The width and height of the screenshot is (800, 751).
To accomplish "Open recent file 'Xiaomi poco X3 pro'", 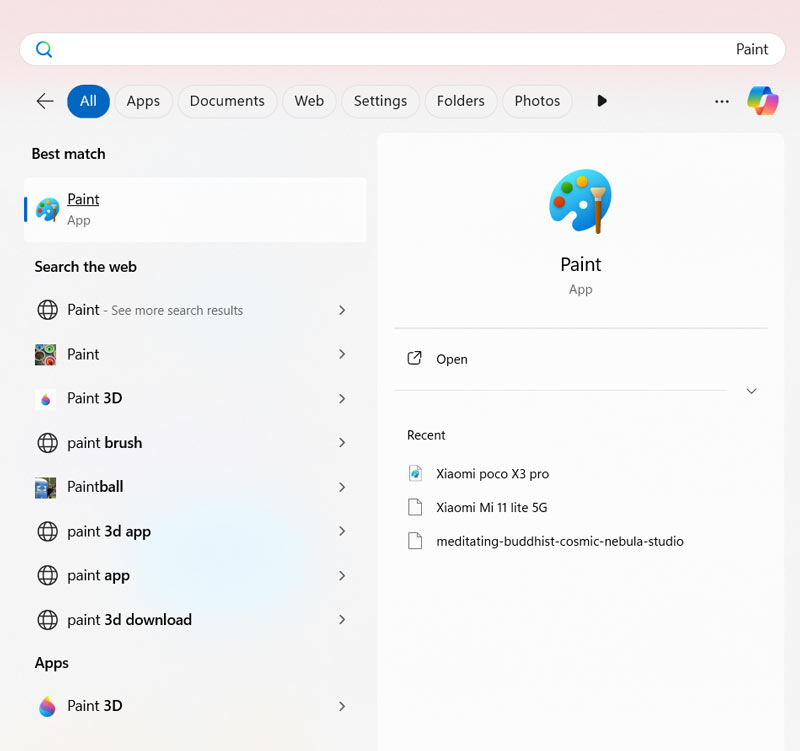I will pyautogui.click(x=492, y=473).
